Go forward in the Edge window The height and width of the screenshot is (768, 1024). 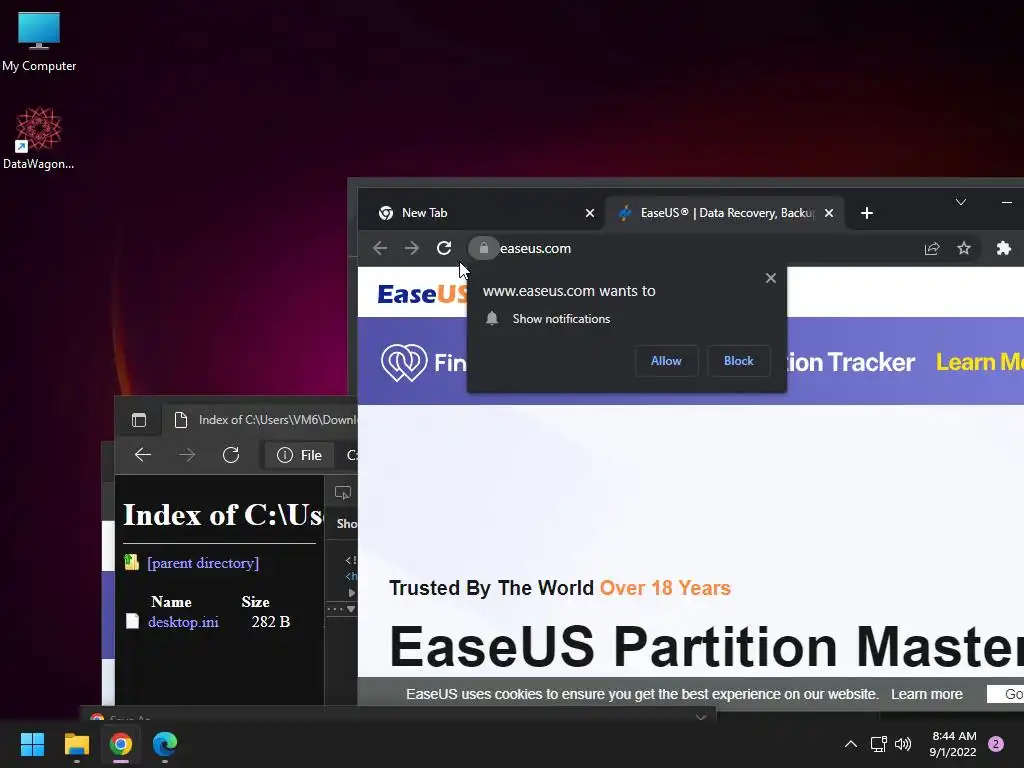point(187,455)
